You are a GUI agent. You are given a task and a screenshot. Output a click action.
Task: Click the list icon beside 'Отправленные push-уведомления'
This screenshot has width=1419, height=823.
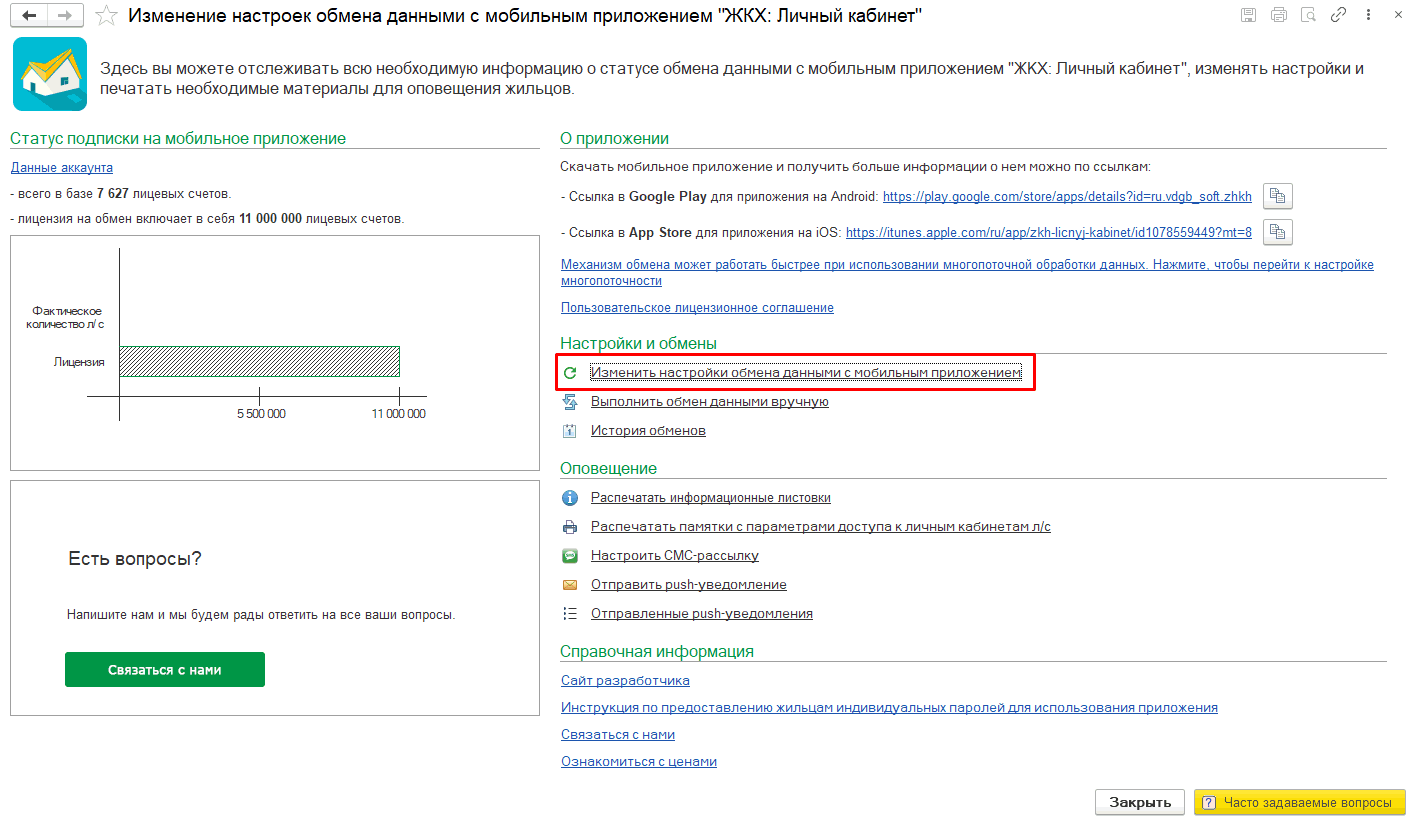(570, 614)
